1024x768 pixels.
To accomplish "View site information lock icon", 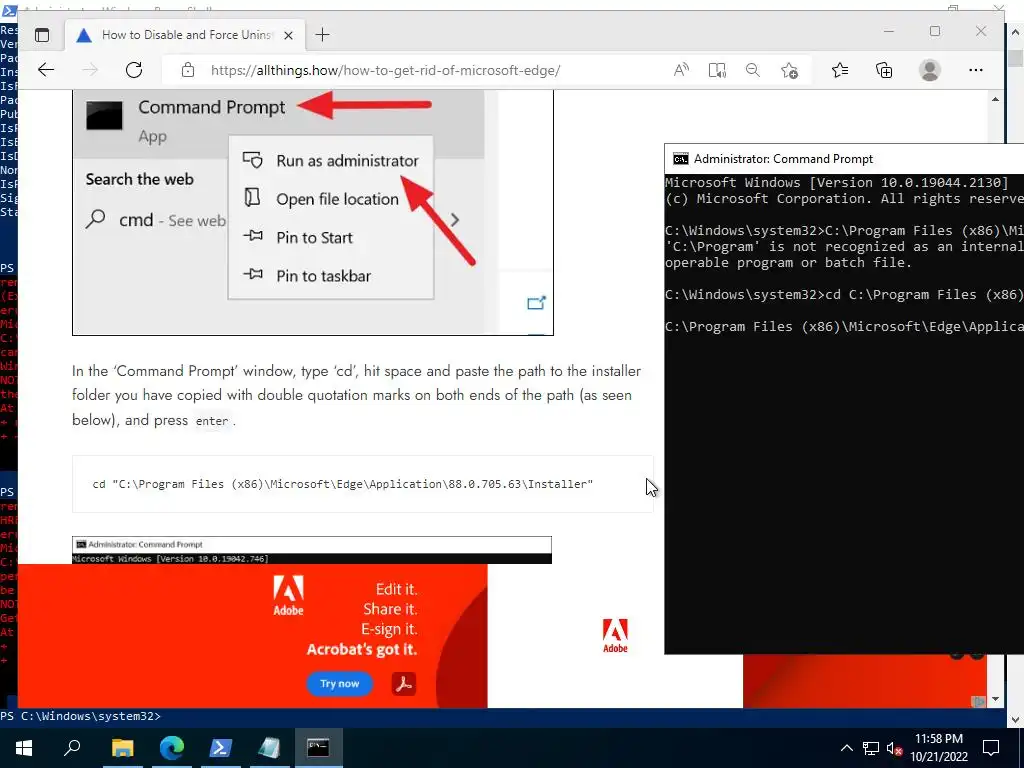I will pyautogui.click(x=188, y=70).
